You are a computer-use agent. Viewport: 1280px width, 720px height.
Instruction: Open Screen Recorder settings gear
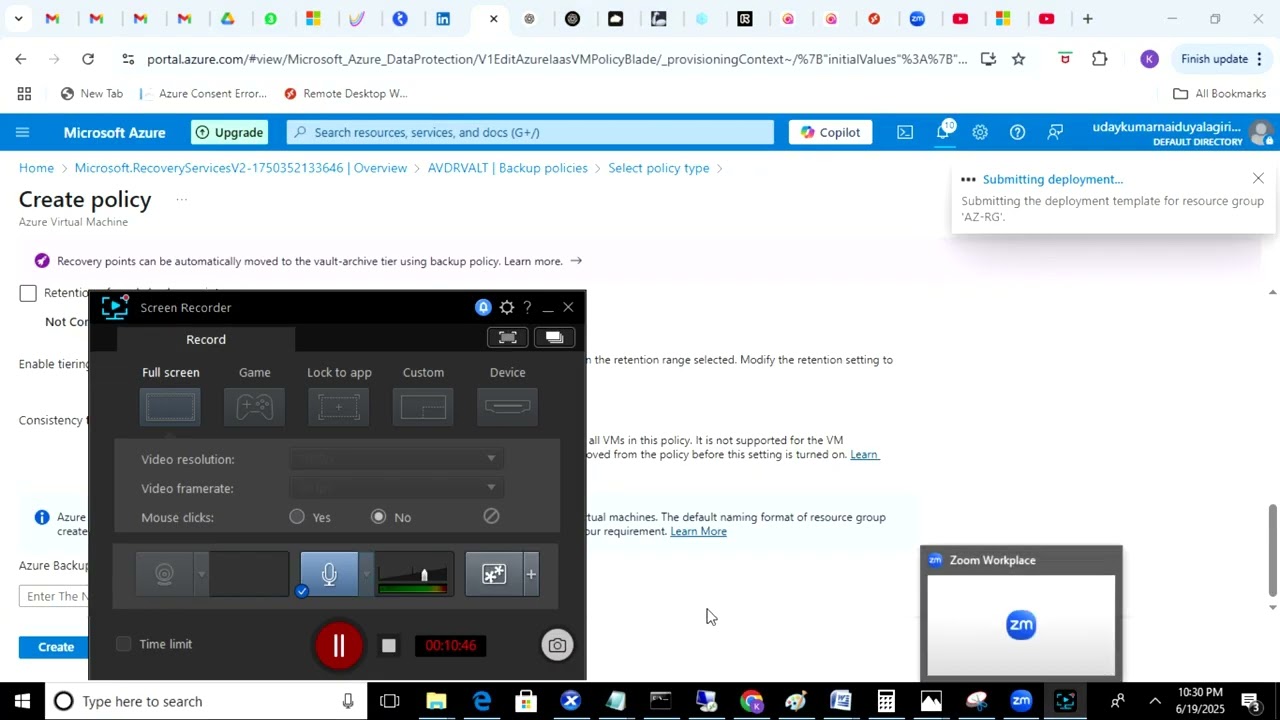pyautogui.click(x=507, y=307)
